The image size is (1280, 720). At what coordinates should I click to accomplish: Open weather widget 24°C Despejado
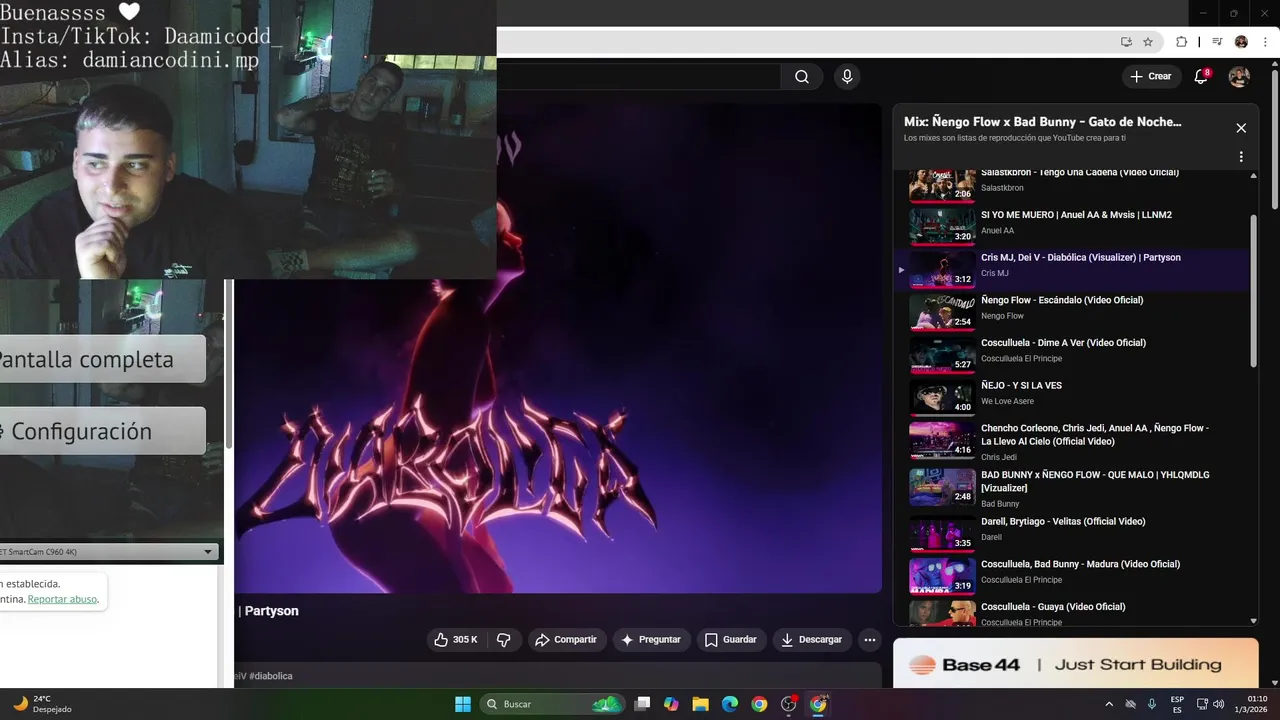[42, 704]
